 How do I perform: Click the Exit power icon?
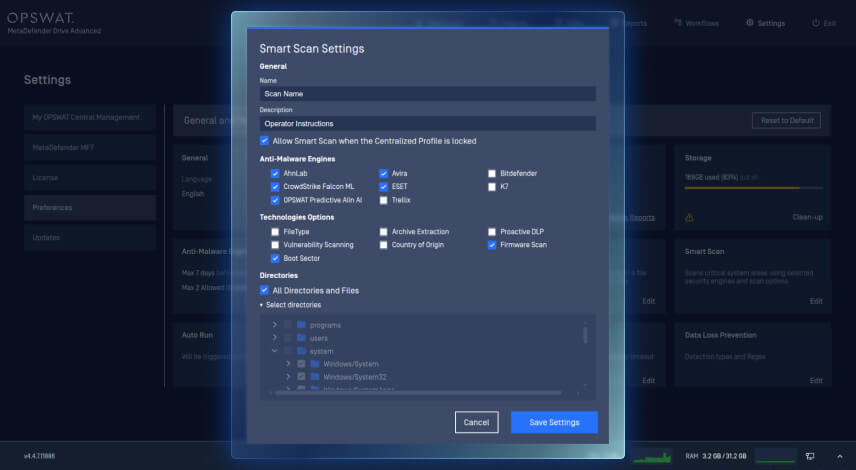pos(816,23)
